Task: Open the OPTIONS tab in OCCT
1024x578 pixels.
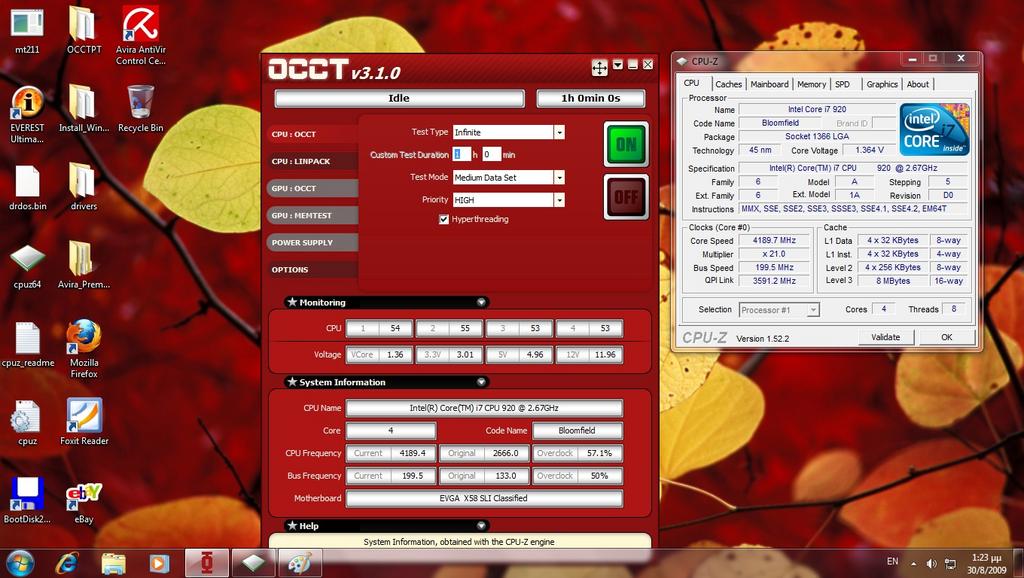Action: tap(312, 270)
